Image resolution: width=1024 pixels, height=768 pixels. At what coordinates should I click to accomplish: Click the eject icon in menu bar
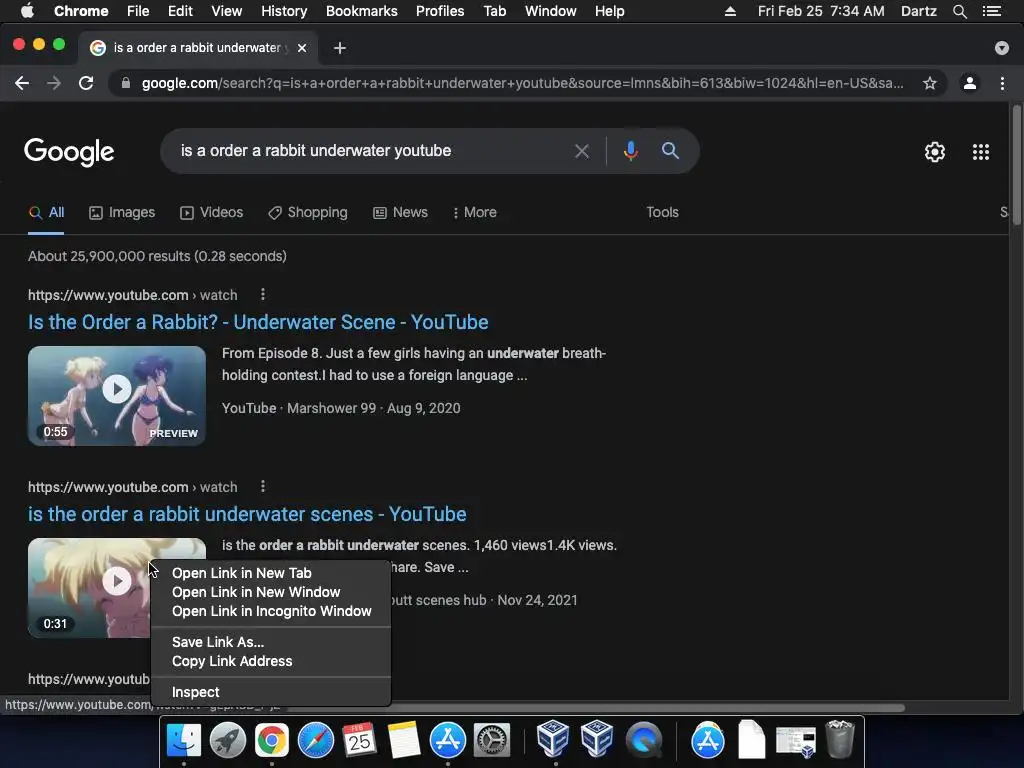coord(730,11)
